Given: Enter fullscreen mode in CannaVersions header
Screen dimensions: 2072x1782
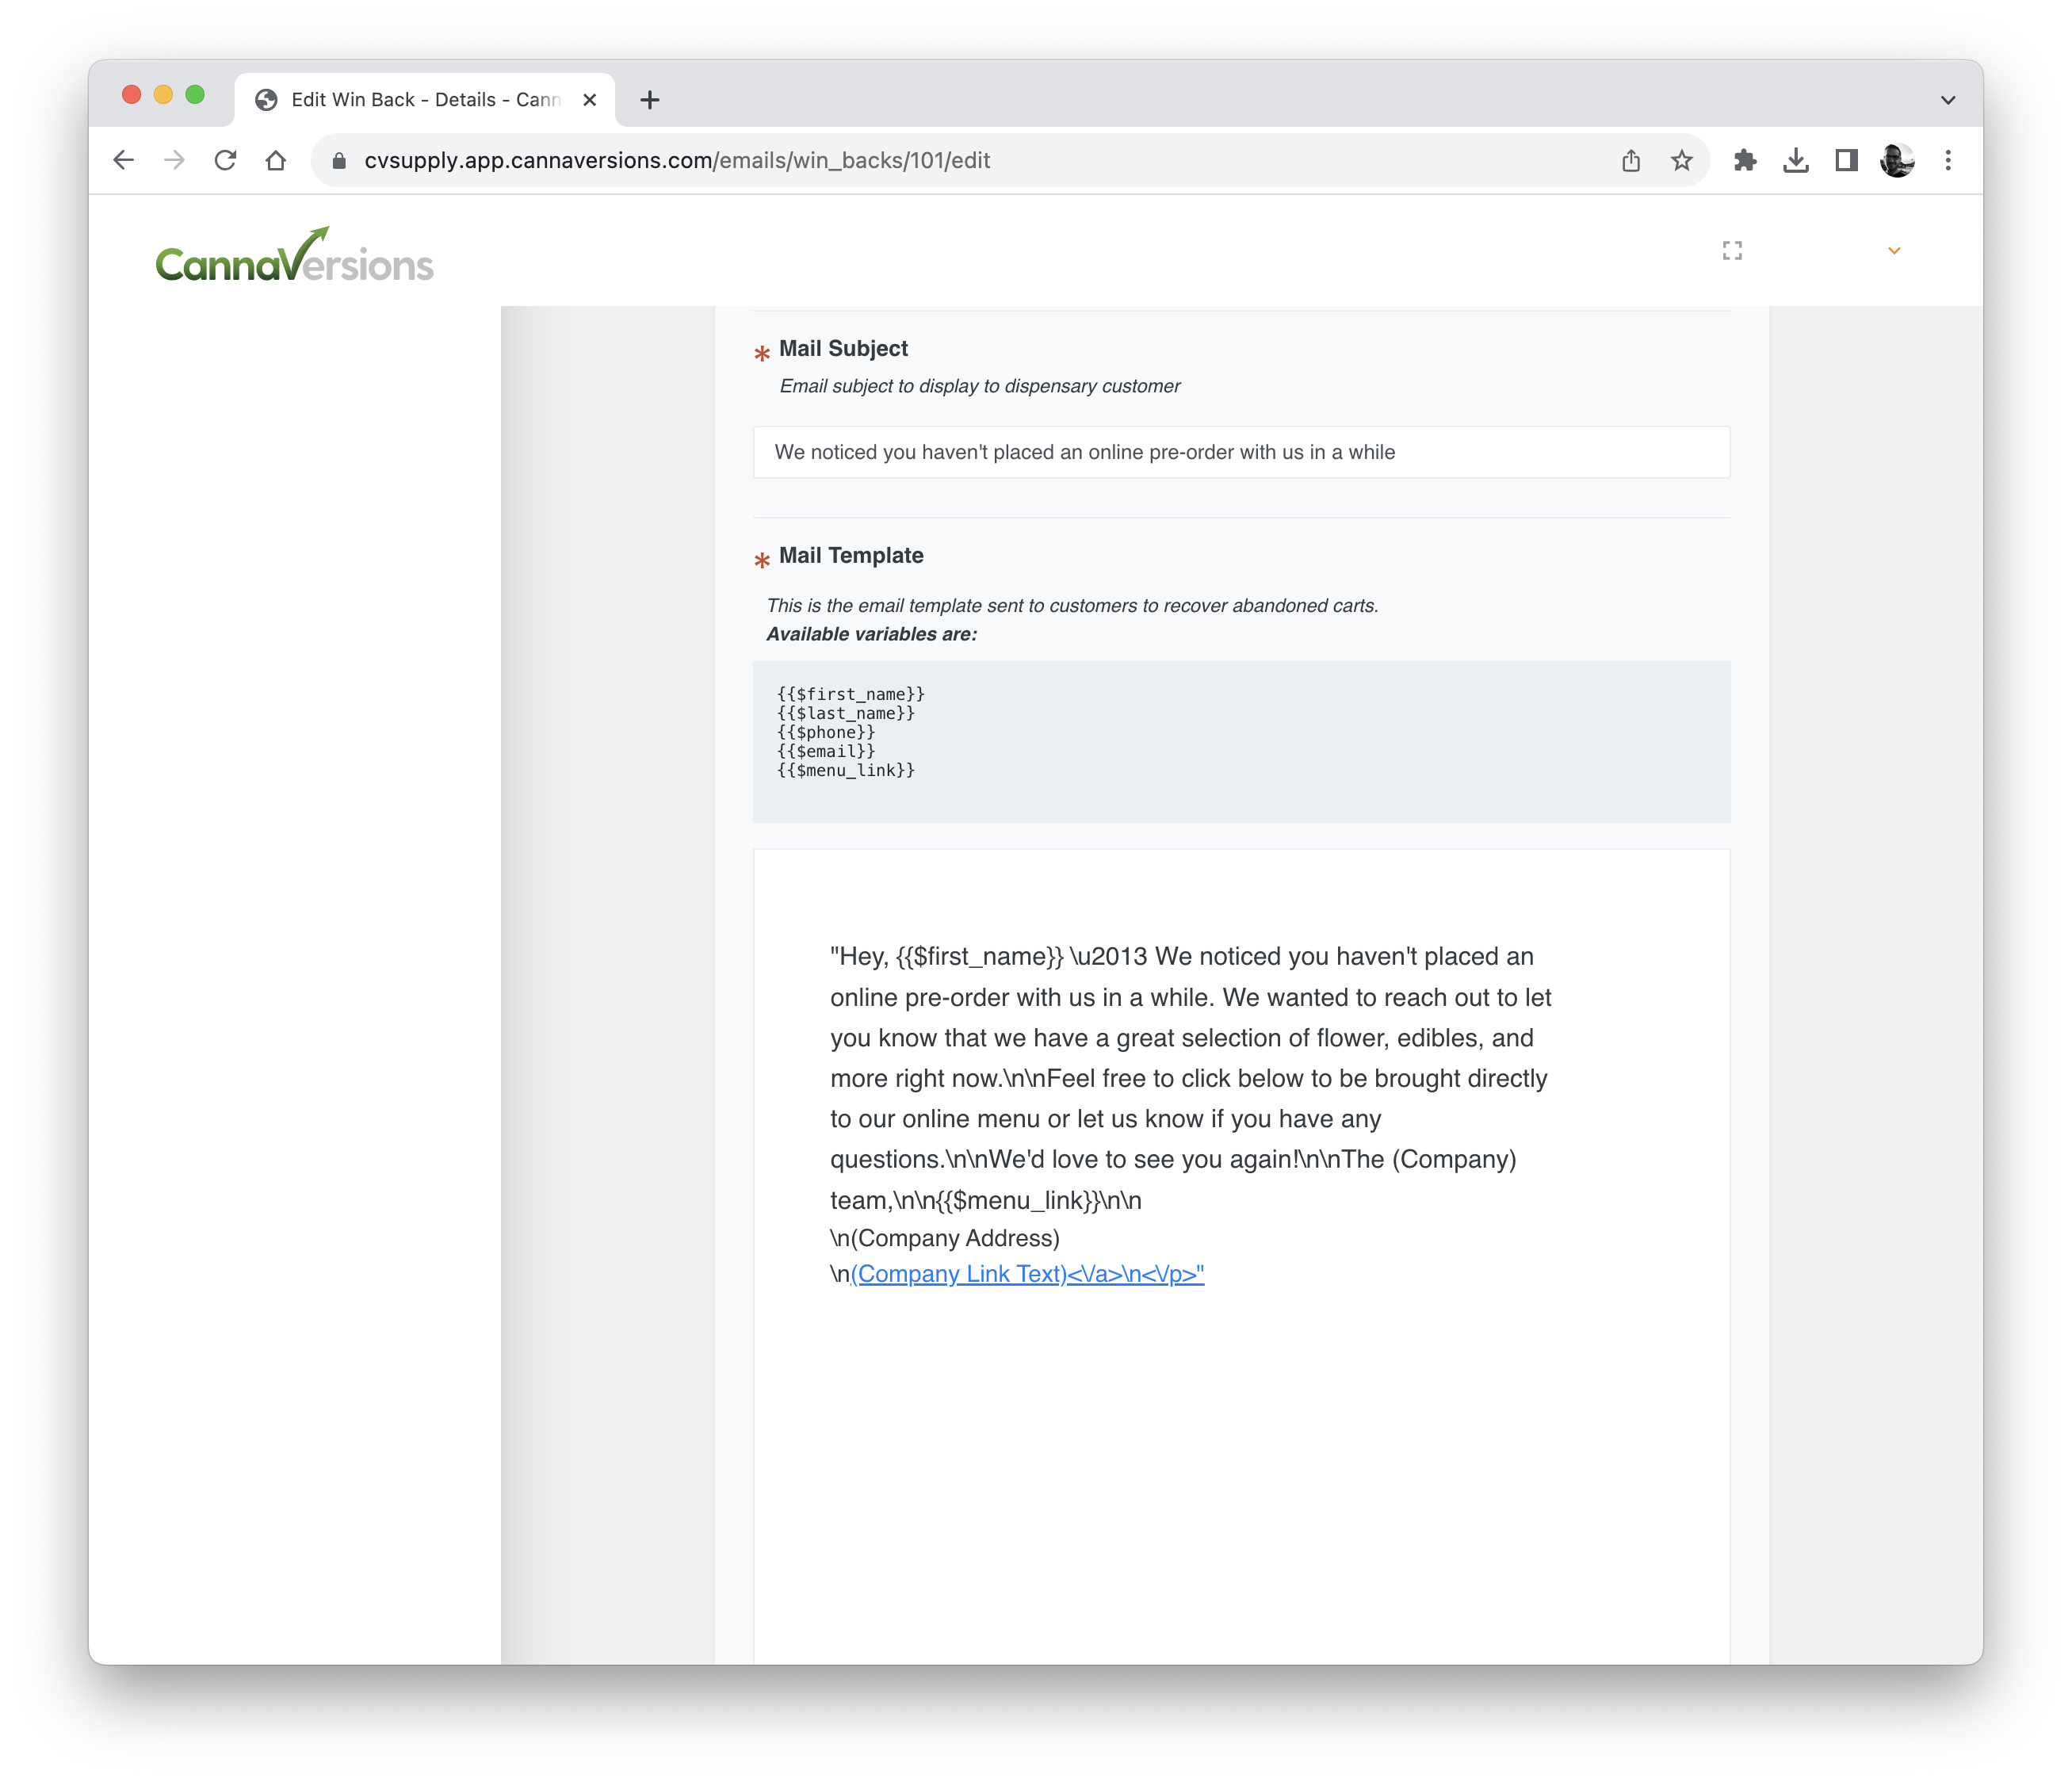Looking at the screenshot, I should coord(1732,251).
